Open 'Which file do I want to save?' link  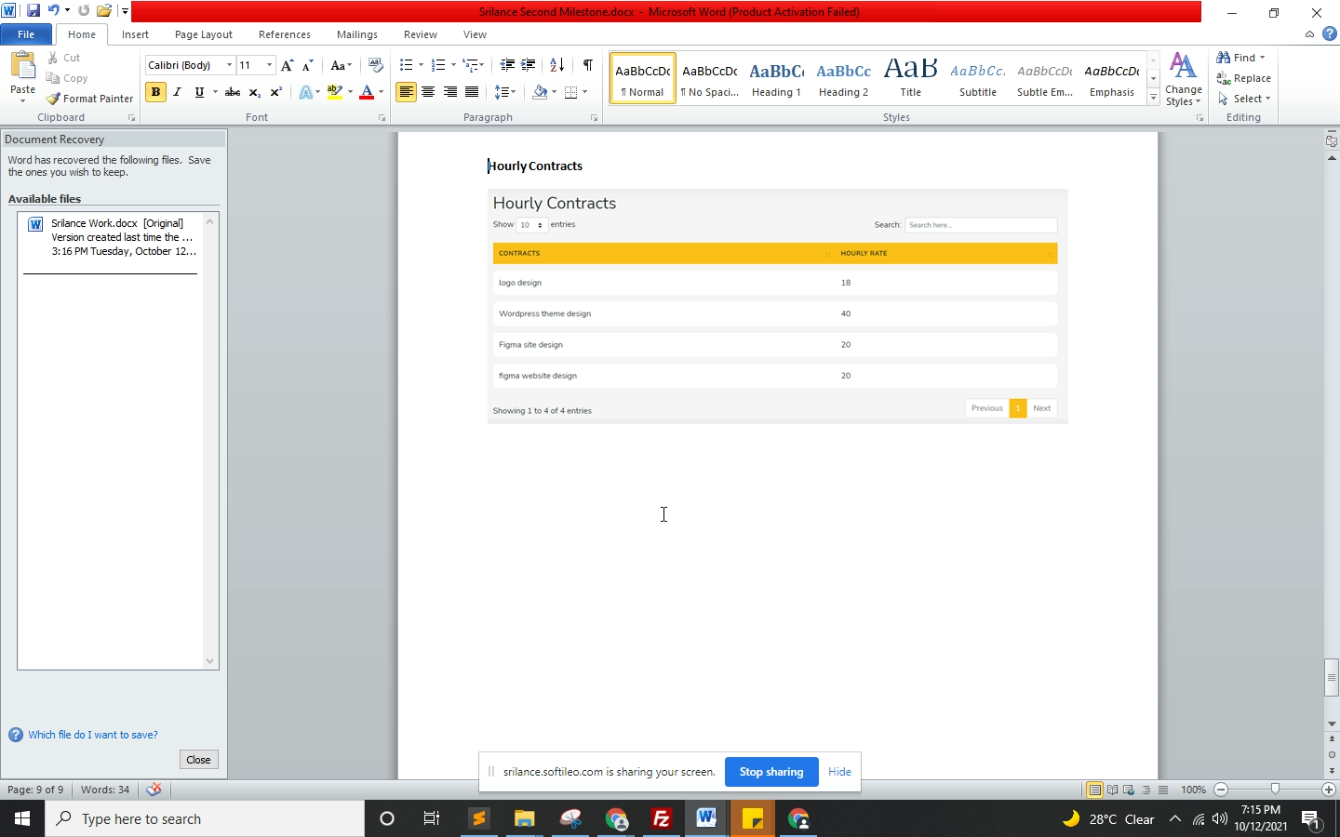click(x=93, y=735)
